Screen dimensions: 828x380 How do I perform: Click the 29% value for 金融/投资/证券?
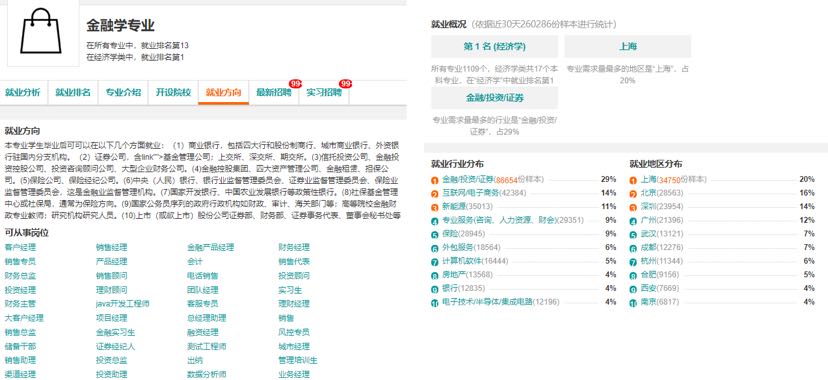click(608, 179)
